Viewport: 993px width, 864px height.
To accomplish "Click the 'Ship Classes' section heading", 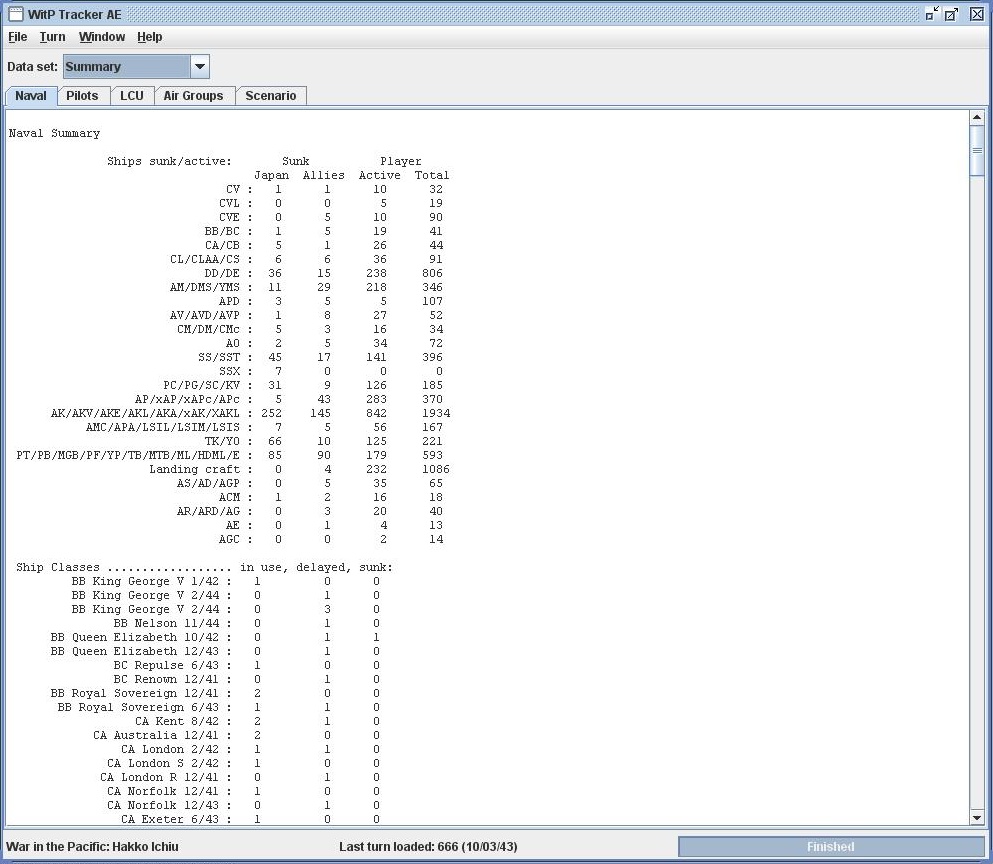I will (58, 567).
